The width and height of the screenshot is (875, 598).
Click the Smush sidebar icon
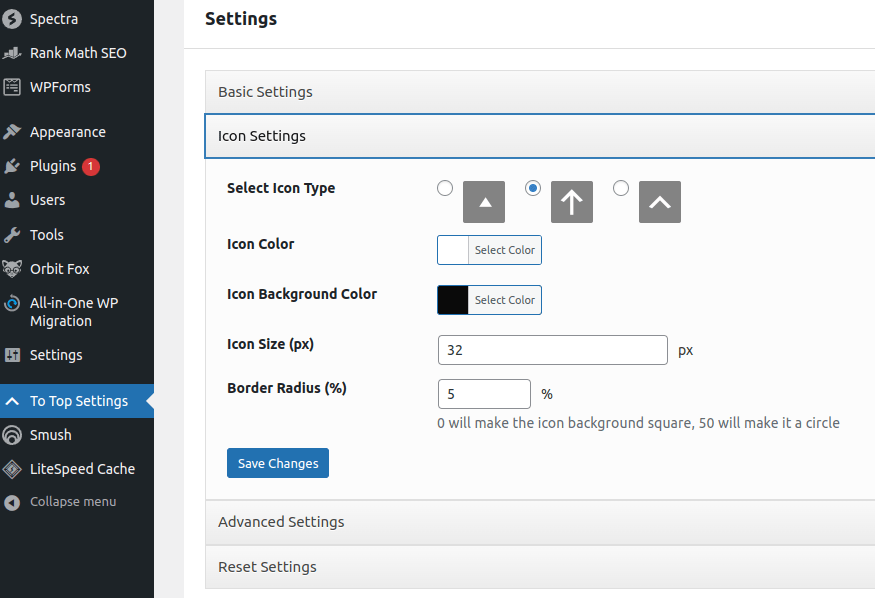pos(12,435)
